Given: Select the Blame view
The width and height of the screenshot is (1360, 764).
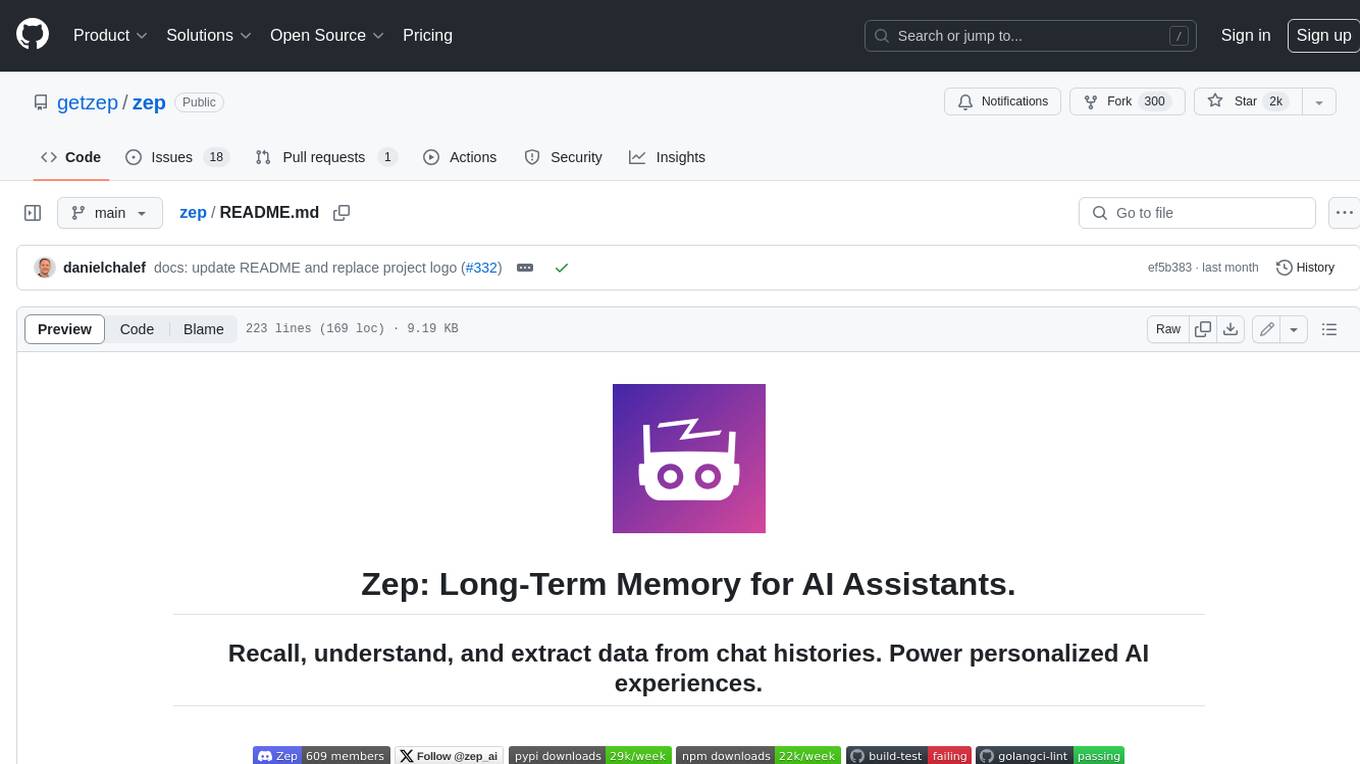Looking at the screenshot, I should [203, 329].
